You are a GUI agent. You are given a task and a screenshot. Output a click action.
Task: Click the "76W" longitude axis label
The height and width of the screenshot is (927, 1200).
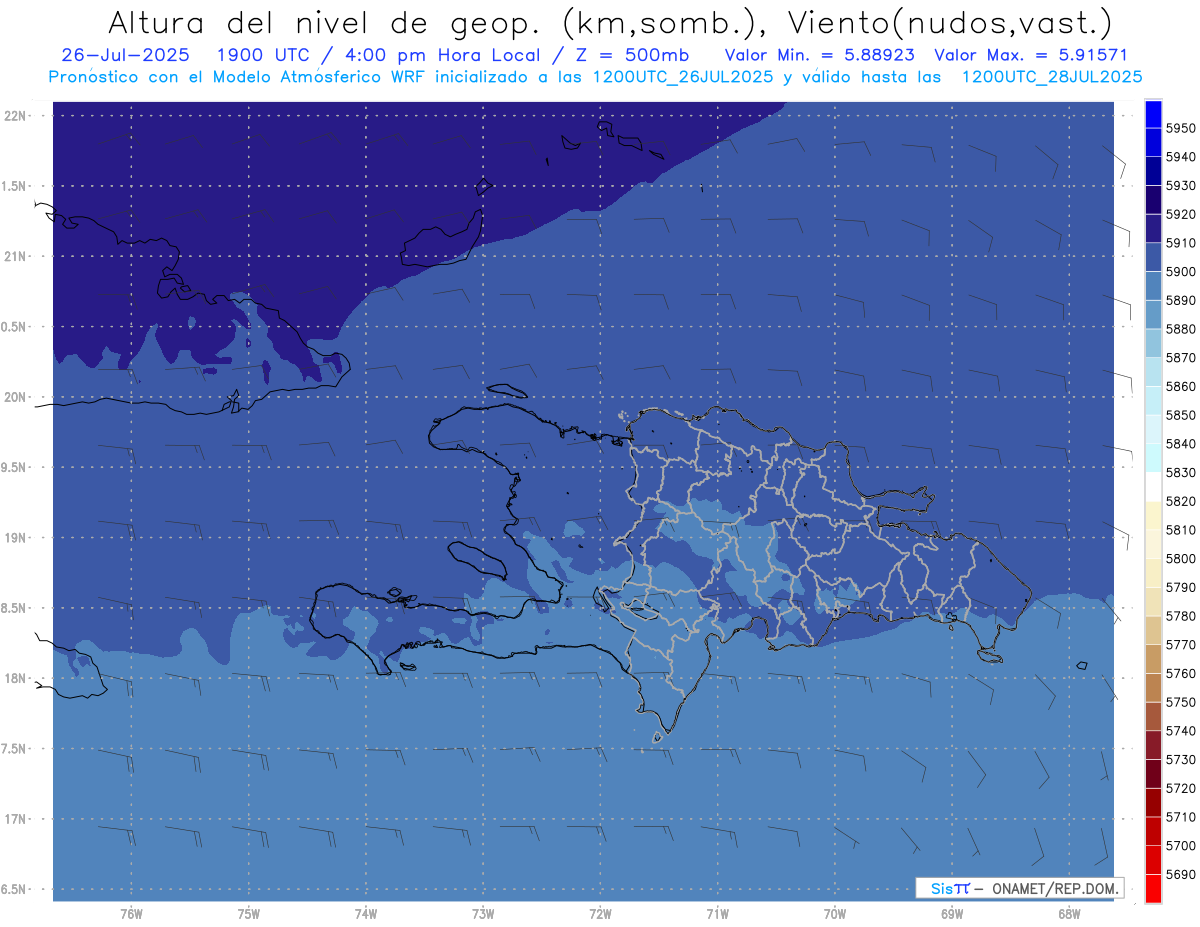[131, 913]
